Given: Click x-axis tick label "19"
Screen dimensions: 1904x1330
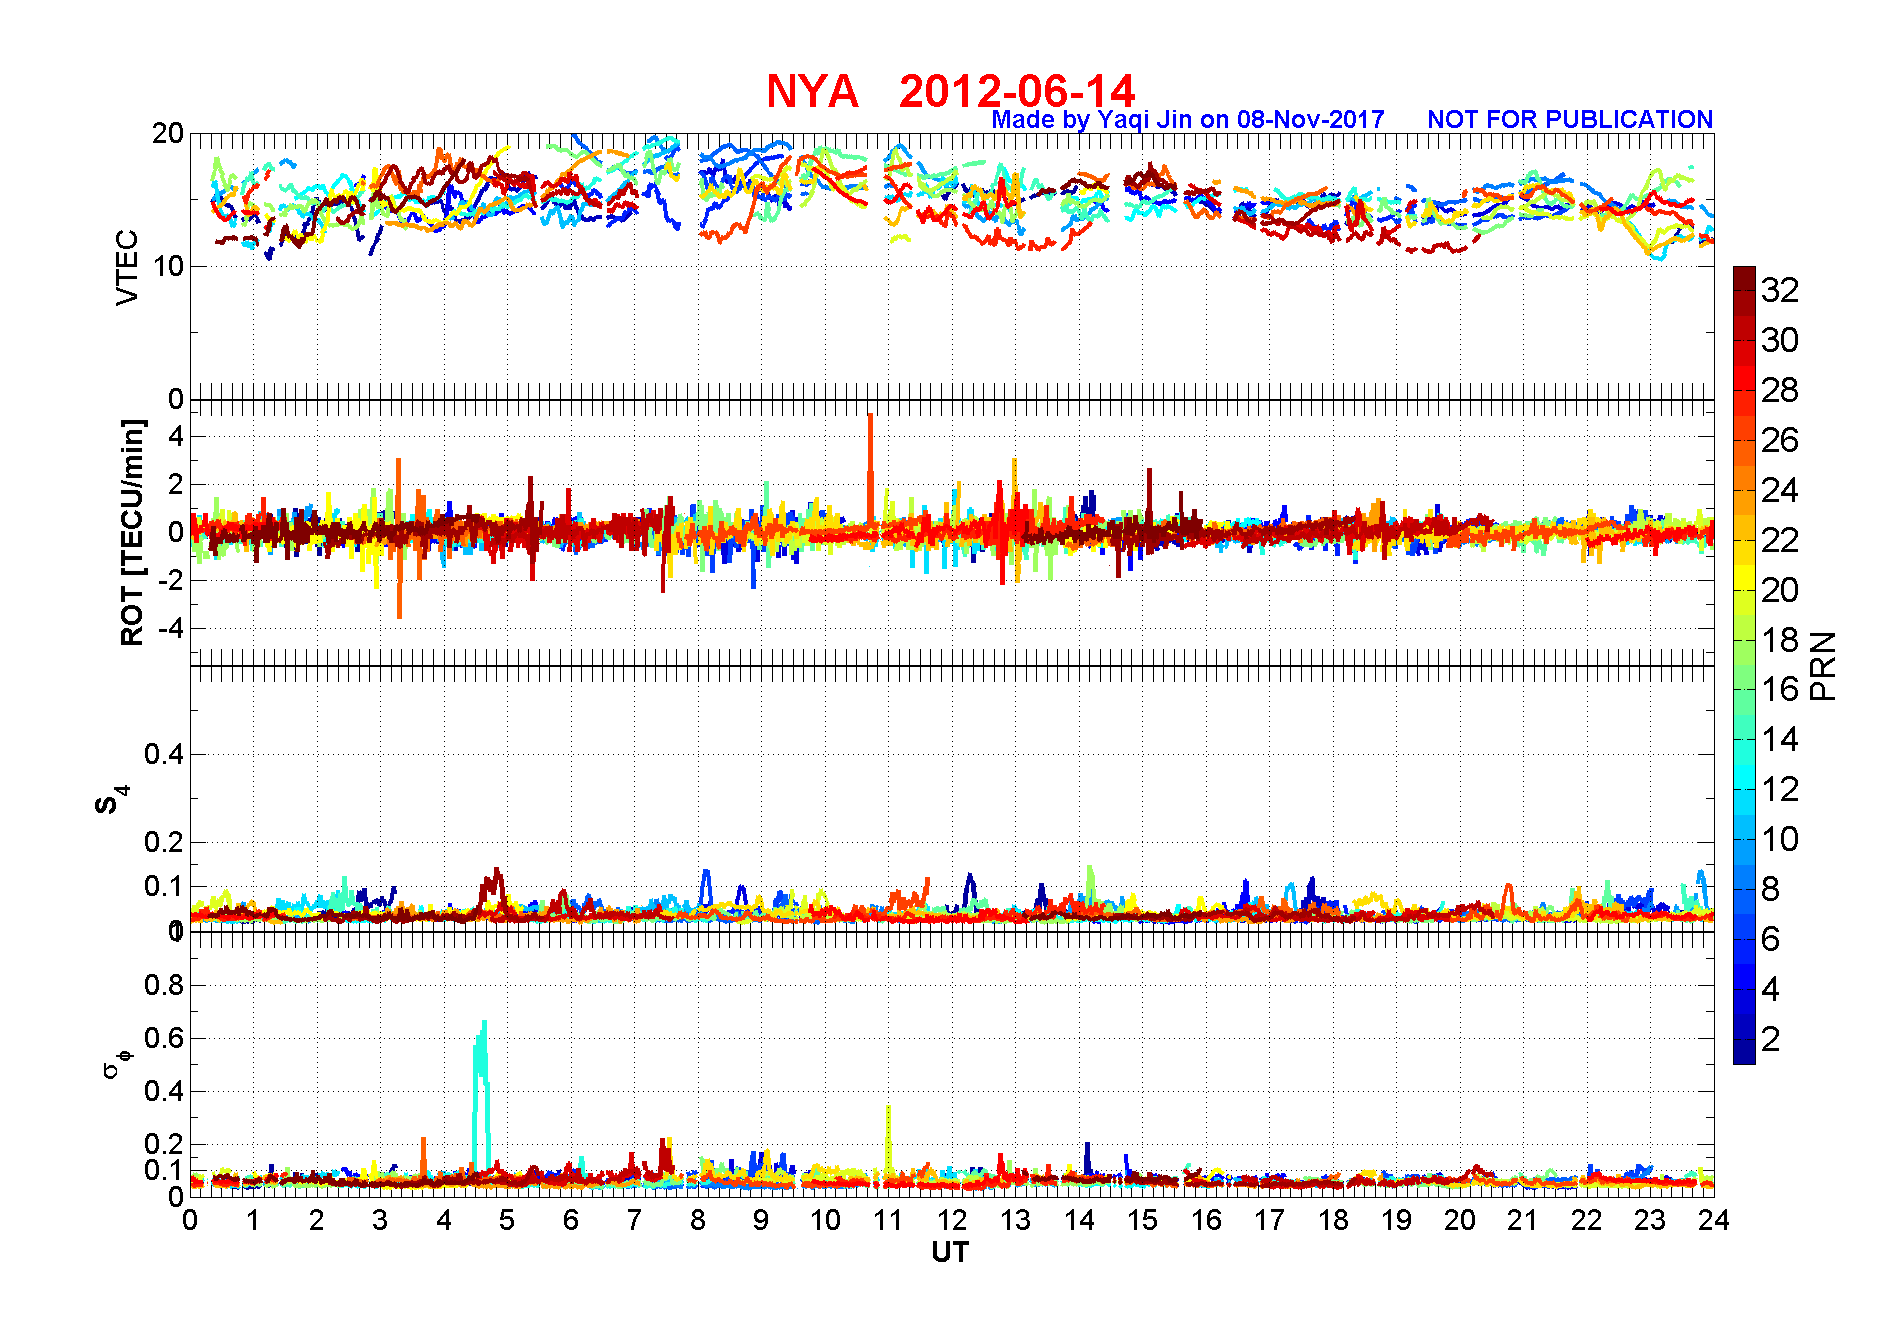Looking at the screenshot, I should click(x=1396, y=1220).
